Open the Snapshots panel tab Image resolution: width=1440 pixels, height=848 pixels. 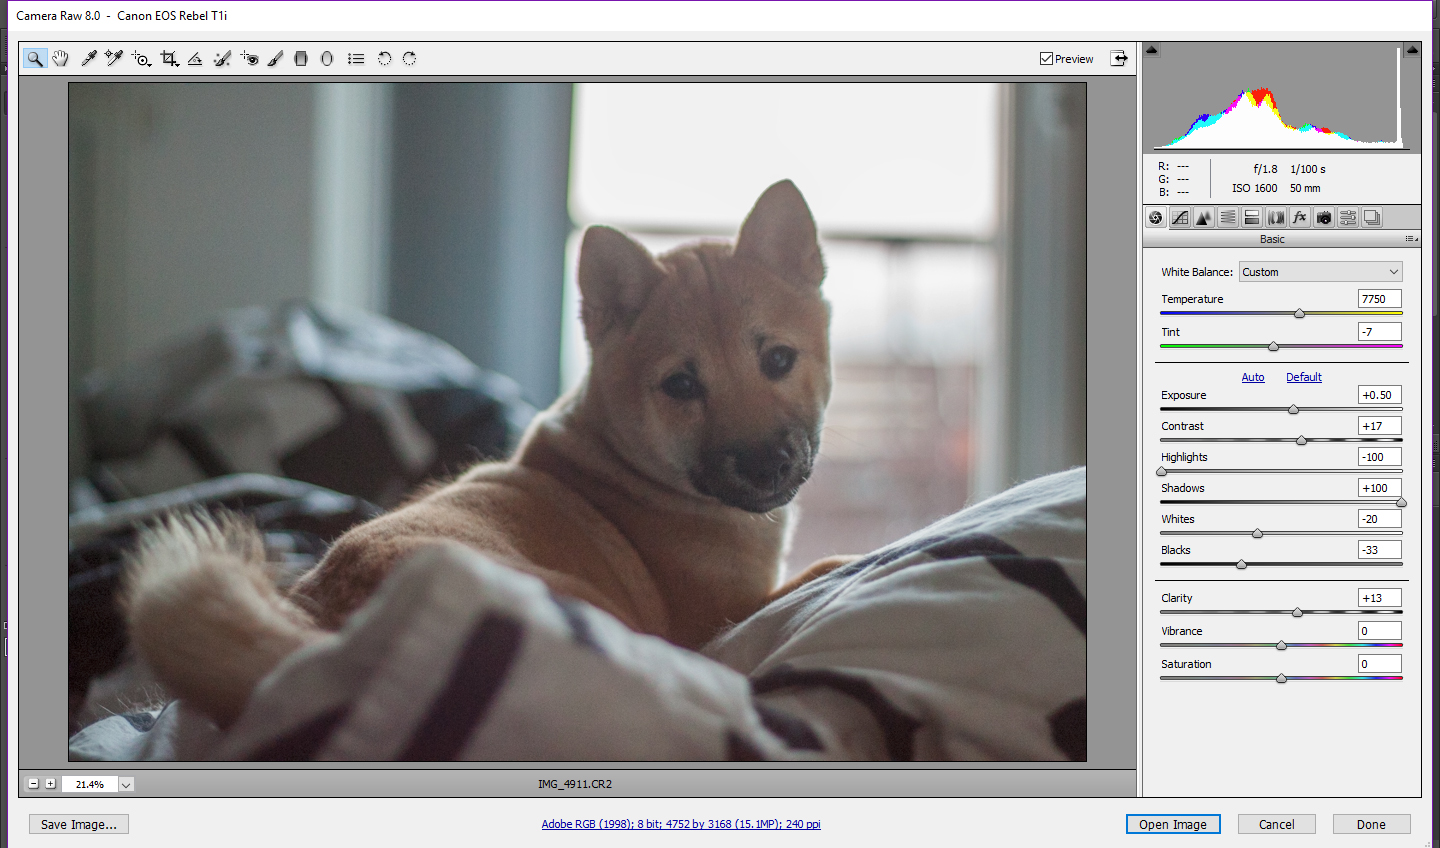click(x=1372, y=218)
